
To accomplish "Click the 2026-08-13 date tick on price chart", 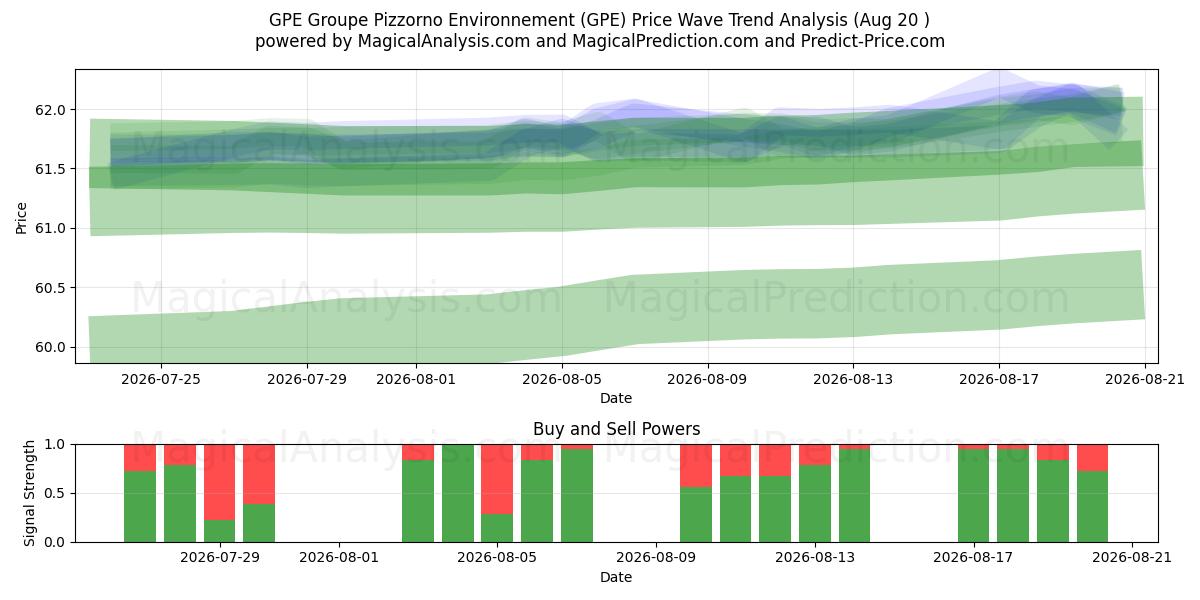I will tap(853, 379).
